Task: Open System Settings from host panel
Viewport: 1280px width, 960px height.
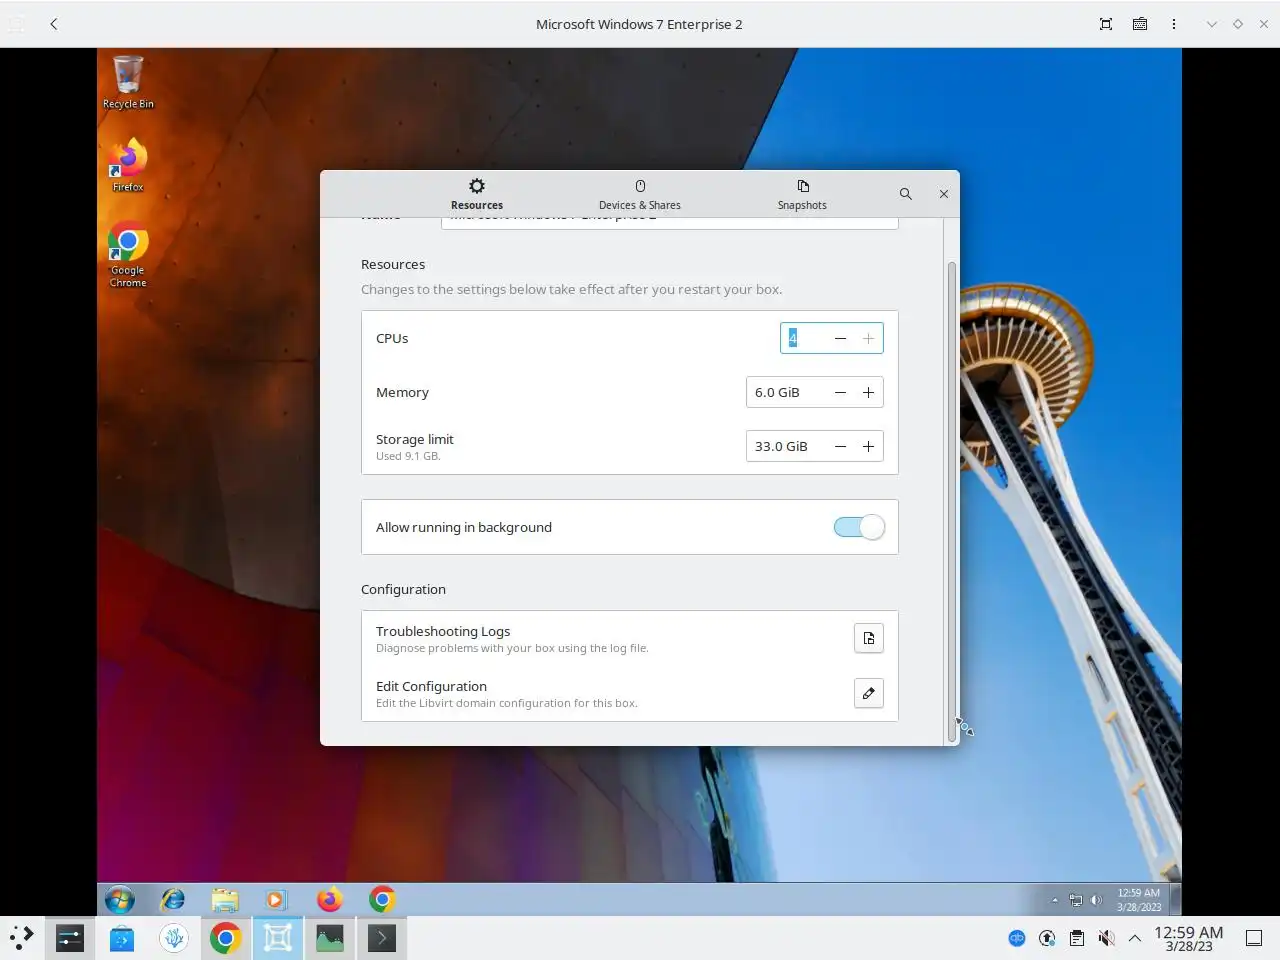Action: coord(70,938)
